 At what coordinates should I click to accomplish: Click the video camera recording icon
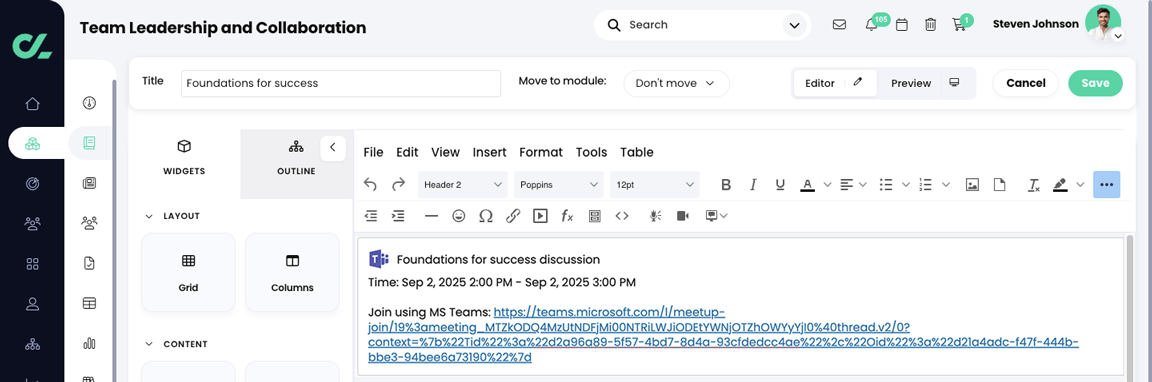683,216
